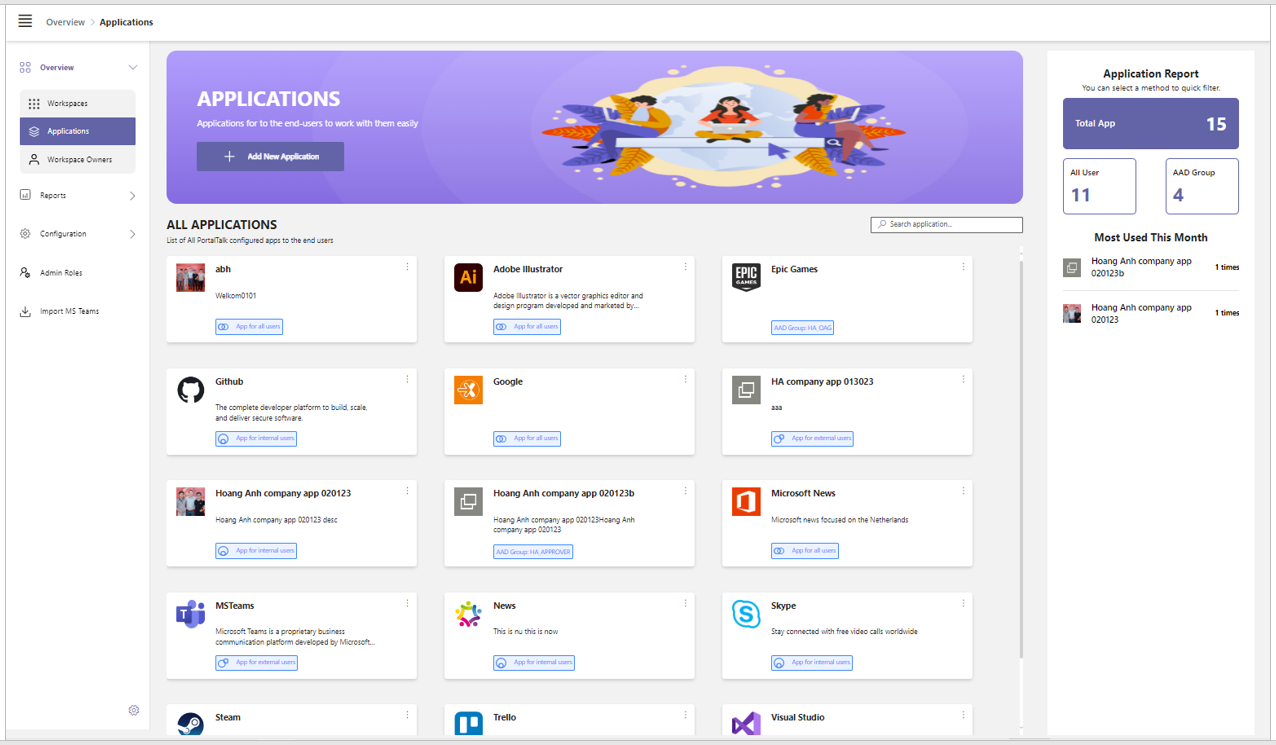This screenshot has height=745, width=1276.
Task: Click 'App for external users' tag on HA company app
Action: click(x=812, y=438)
